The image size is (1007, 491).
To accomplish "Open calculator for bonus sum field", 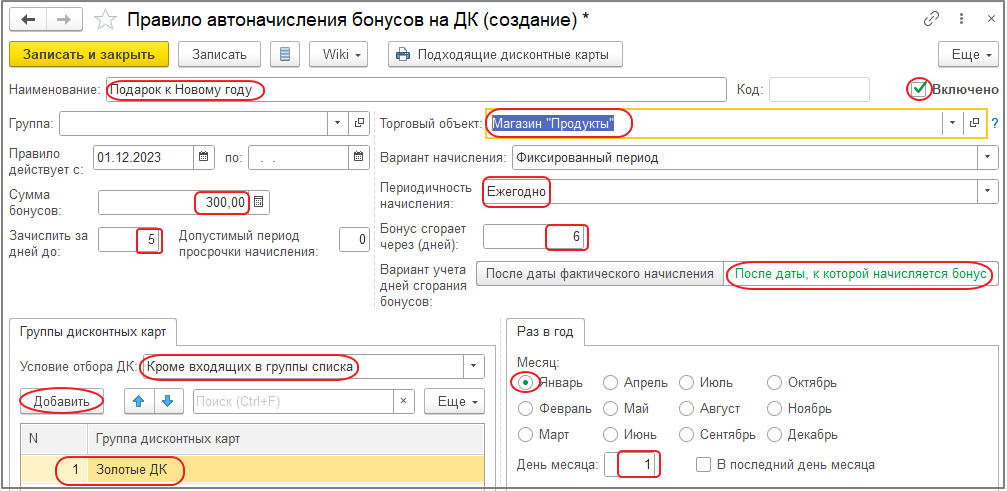I will (259, 203).
